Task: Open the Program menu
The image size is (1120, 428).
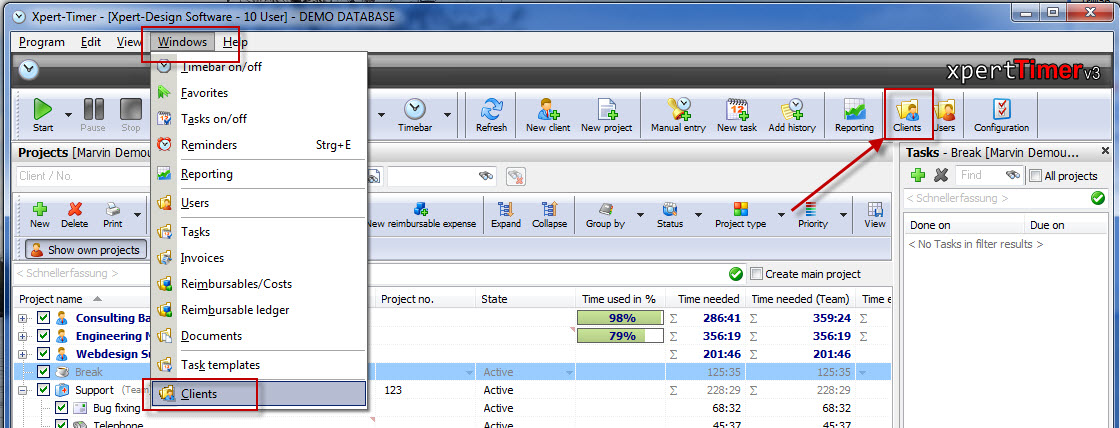Action: (x=41, y=42)
